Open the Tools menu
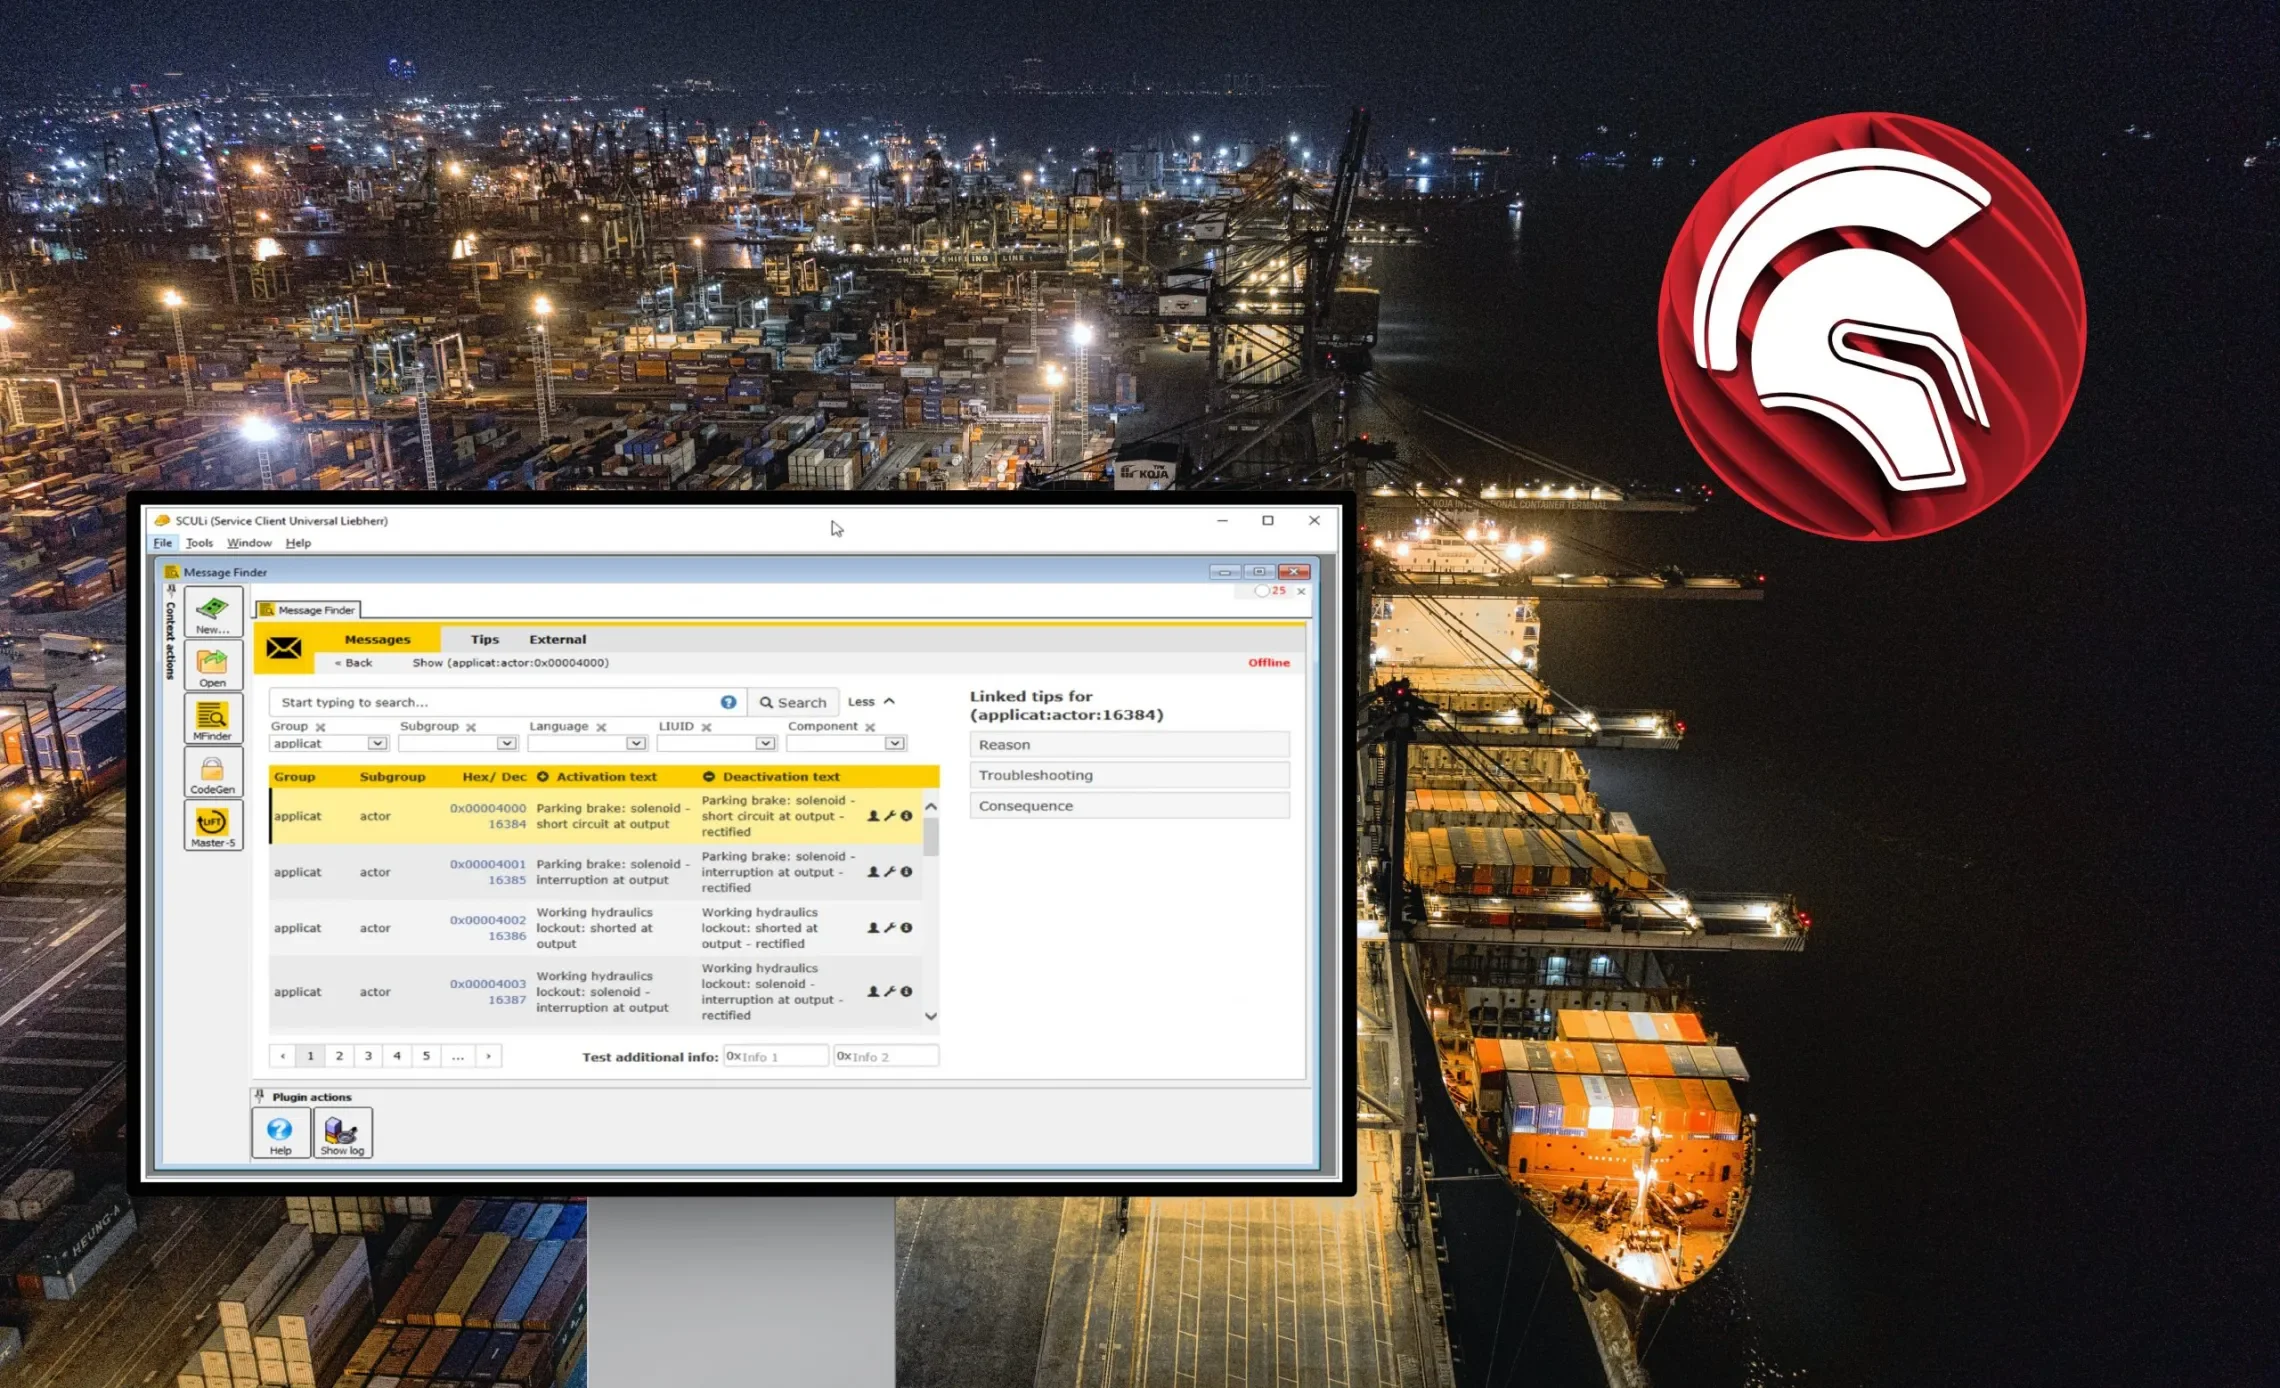Screen dimensions: 2280x1388 [199, 543]
